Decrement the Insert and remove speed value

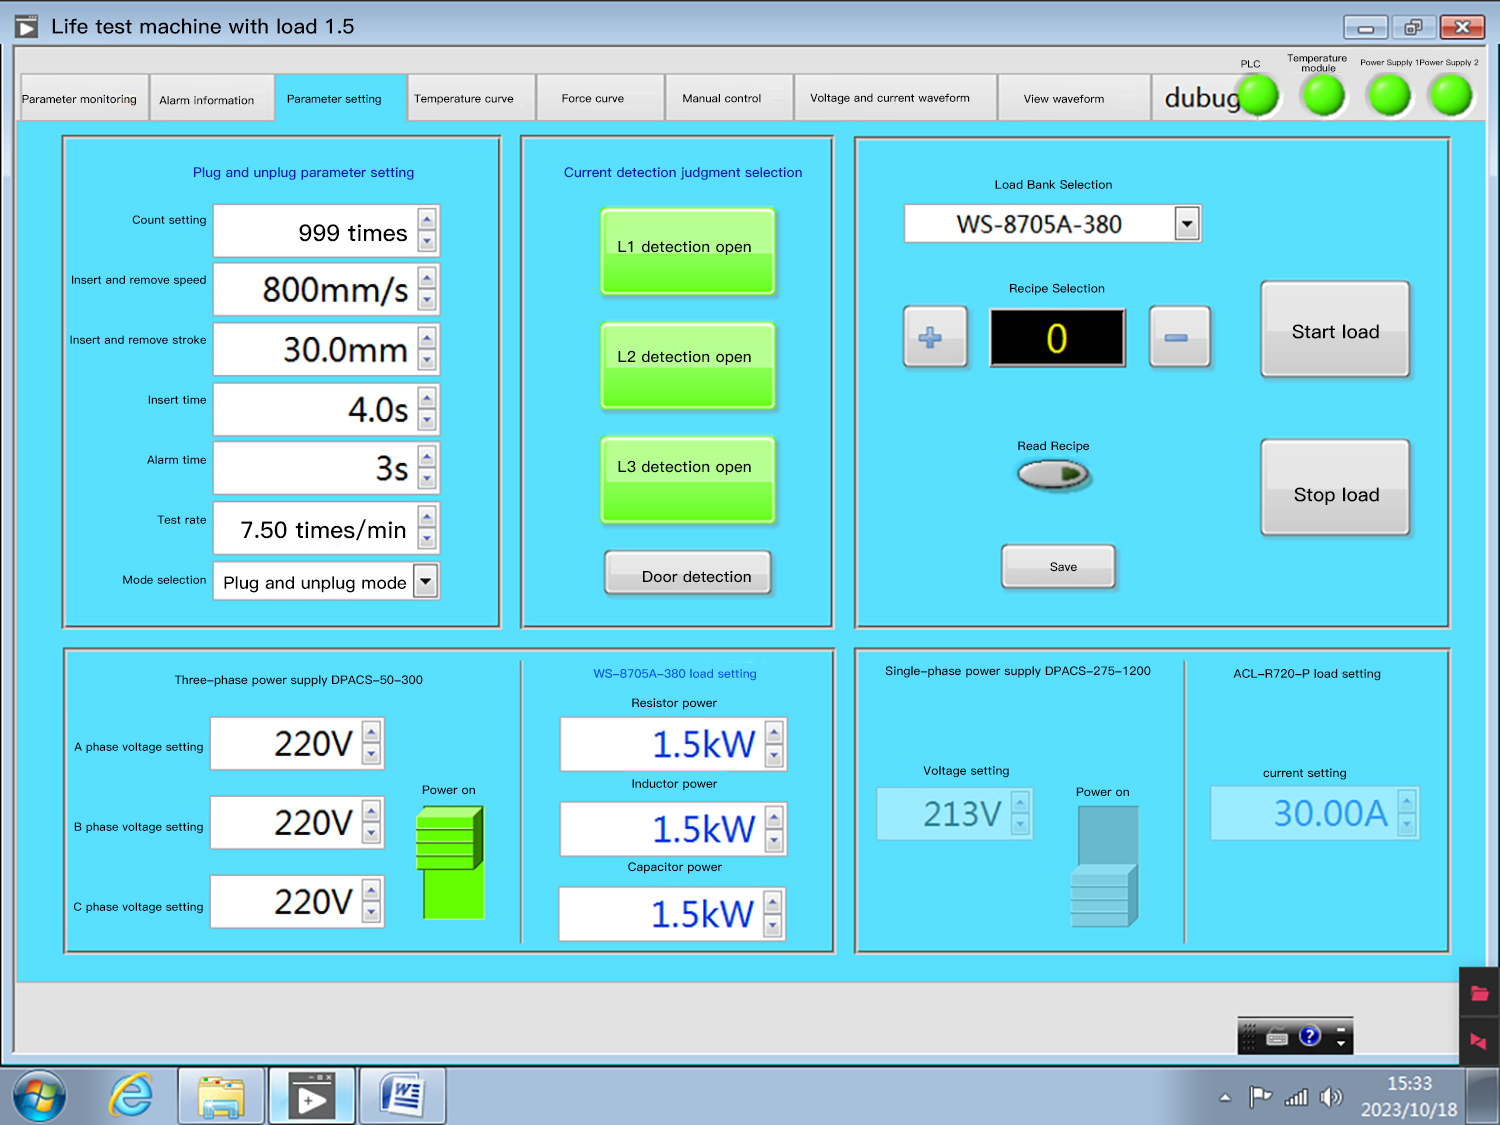(427, 300)
